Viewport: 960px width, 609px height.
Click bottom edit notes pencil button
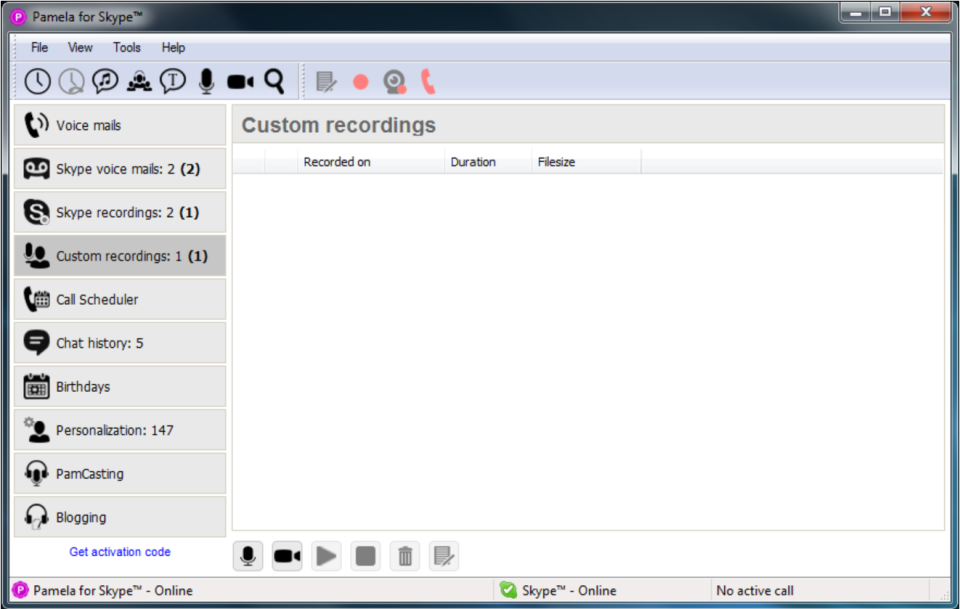(444, 556)
